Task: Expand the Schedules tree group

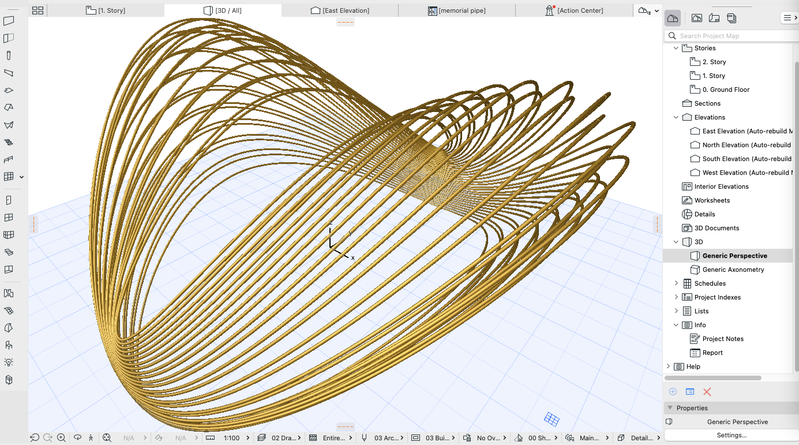Action: 676,283
